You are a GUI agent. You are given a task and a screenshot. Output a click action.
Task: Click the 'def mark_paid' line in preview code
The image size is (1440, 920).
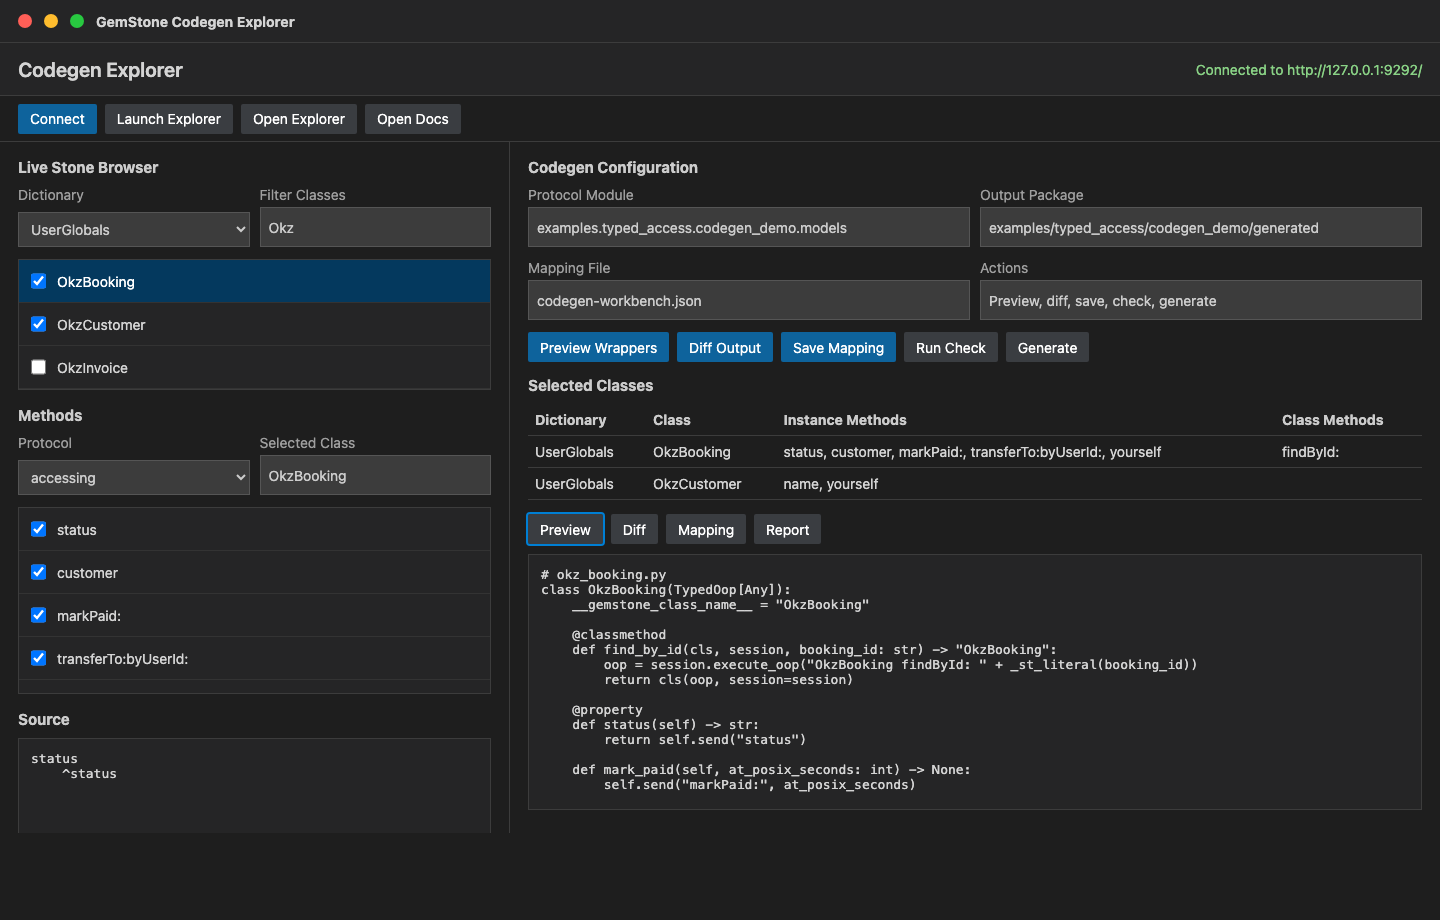pyautogui.click(x=771, y=770)
